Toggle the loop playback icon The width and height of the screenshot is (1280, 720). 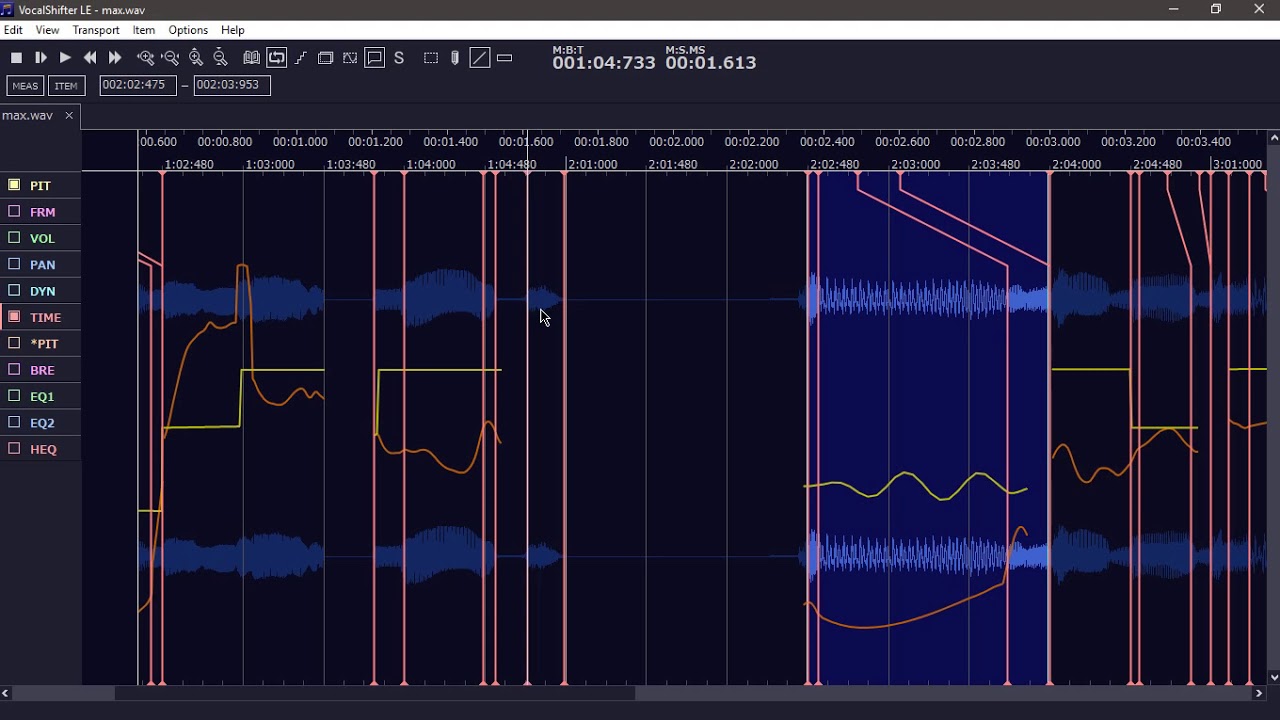277,58
